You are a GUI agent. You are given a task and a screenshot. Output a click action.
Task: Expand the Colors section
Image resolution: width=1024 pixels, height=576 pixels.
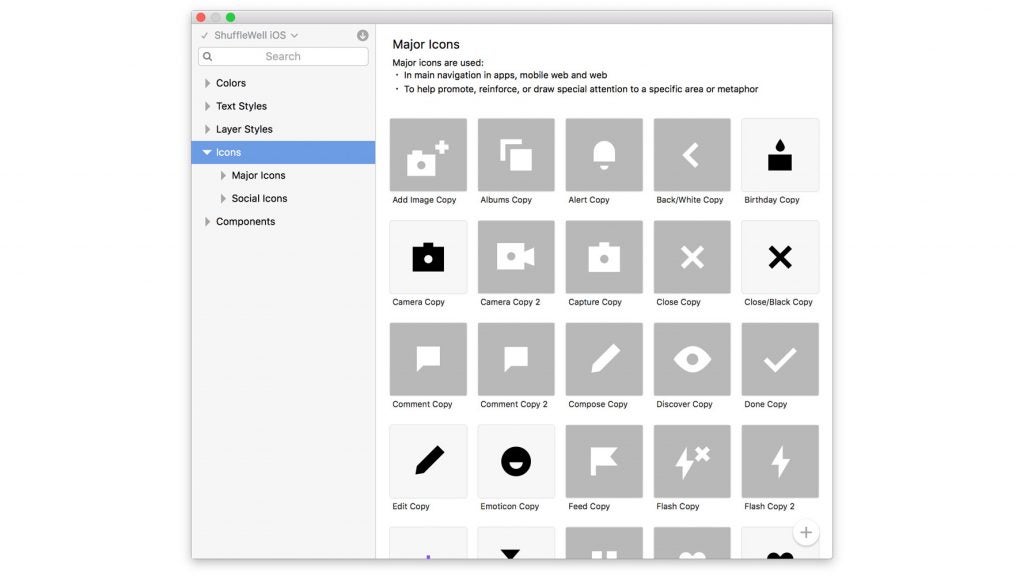[x=208, y=83]
